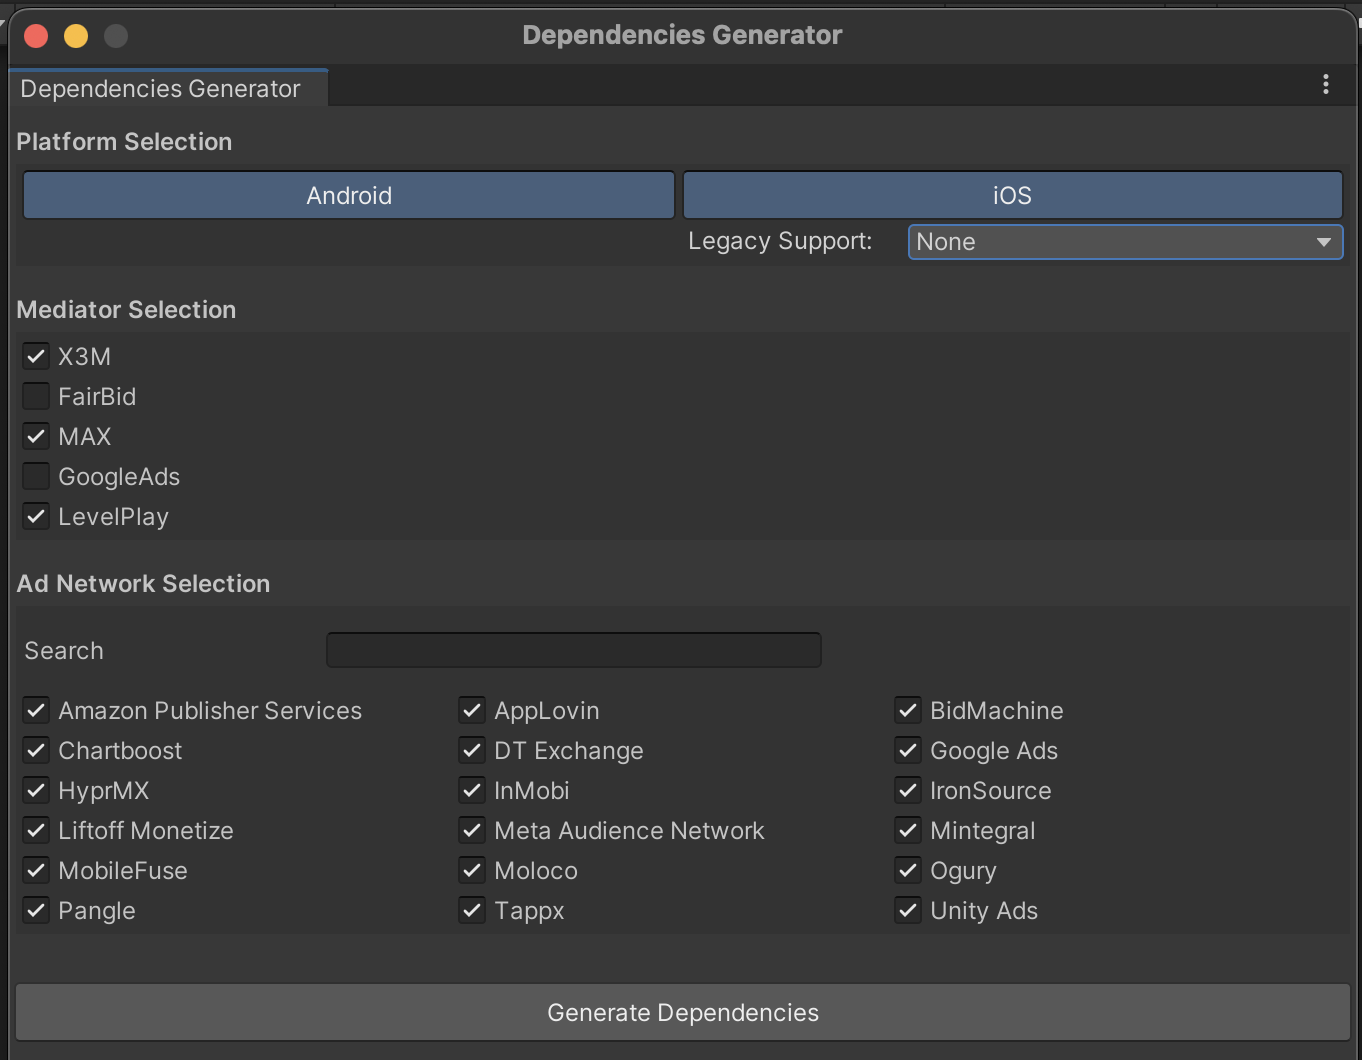
Task: Toggle the DT Exchange checkbox
Action: [472, 750]
